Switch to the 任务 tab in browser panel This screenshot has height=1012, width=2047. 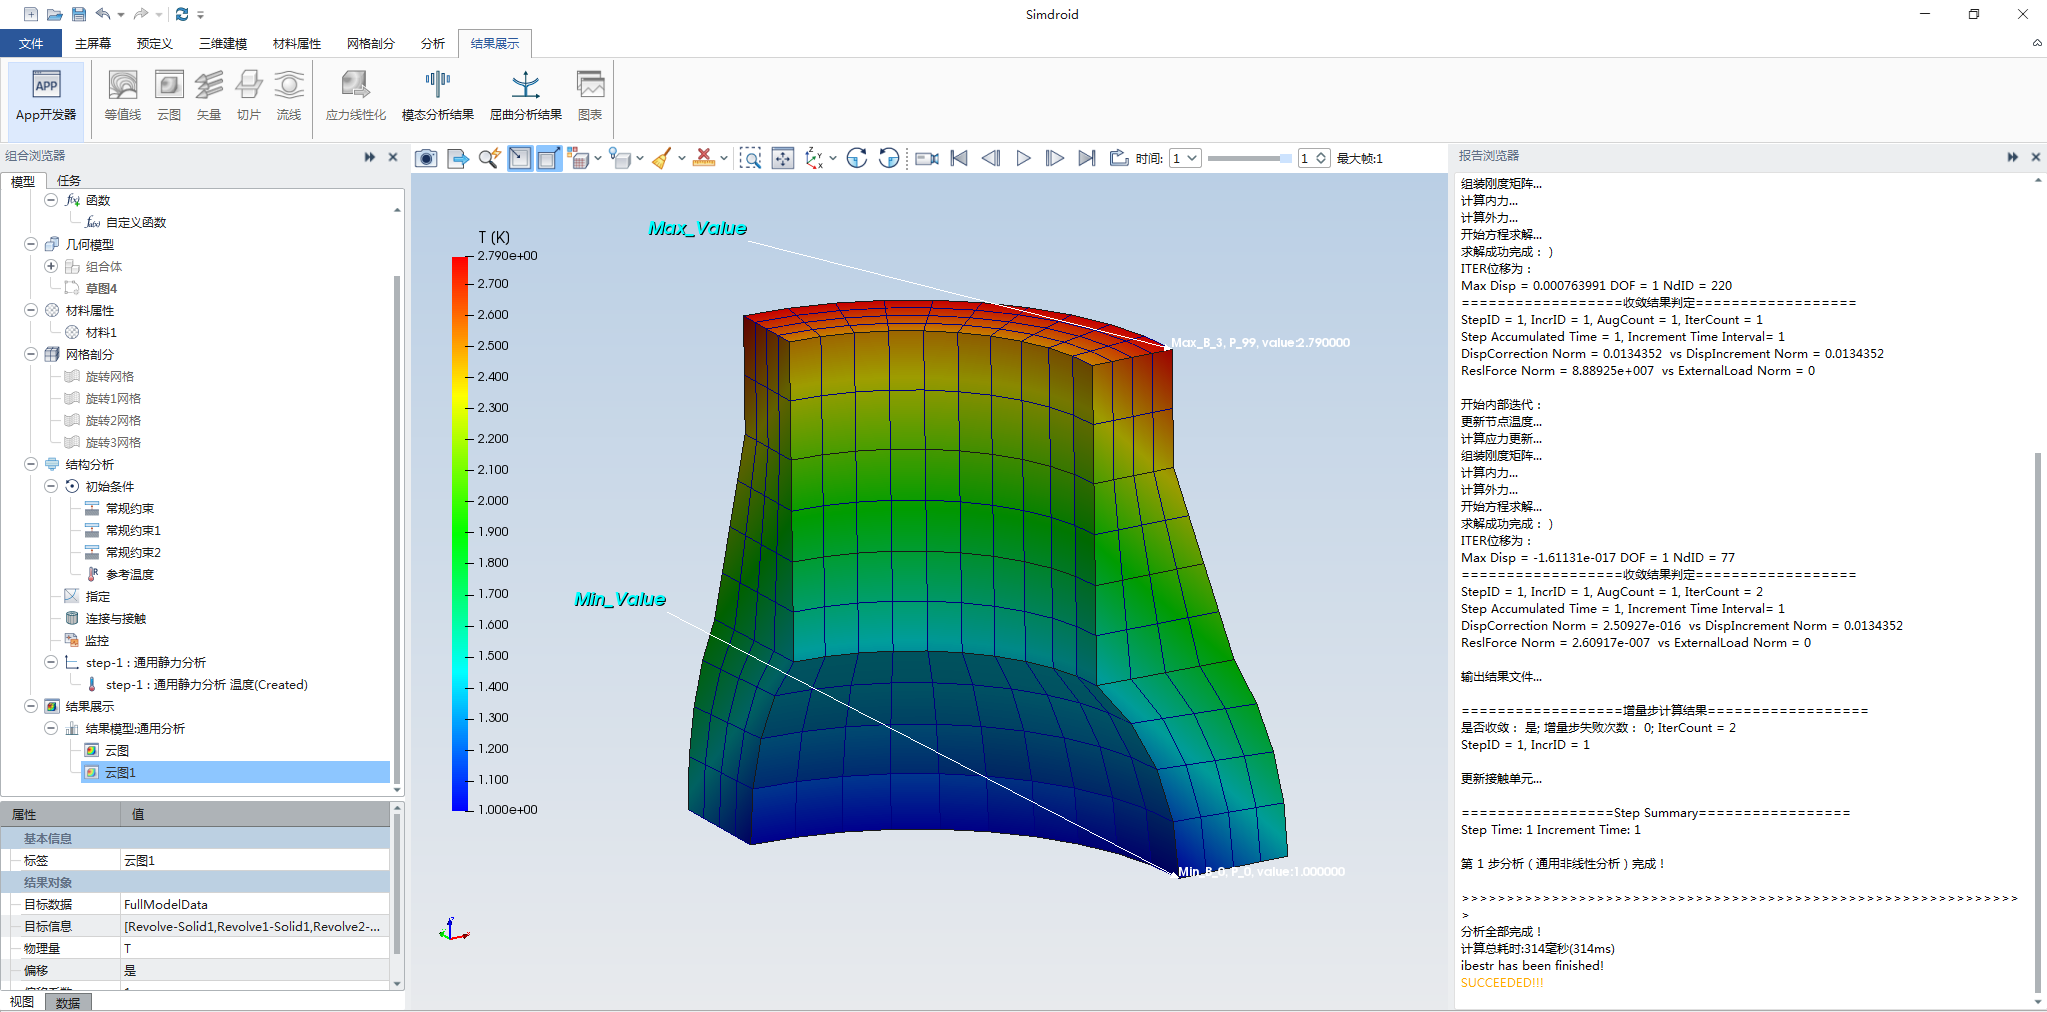pyautogui.click(x=68, y=181)
